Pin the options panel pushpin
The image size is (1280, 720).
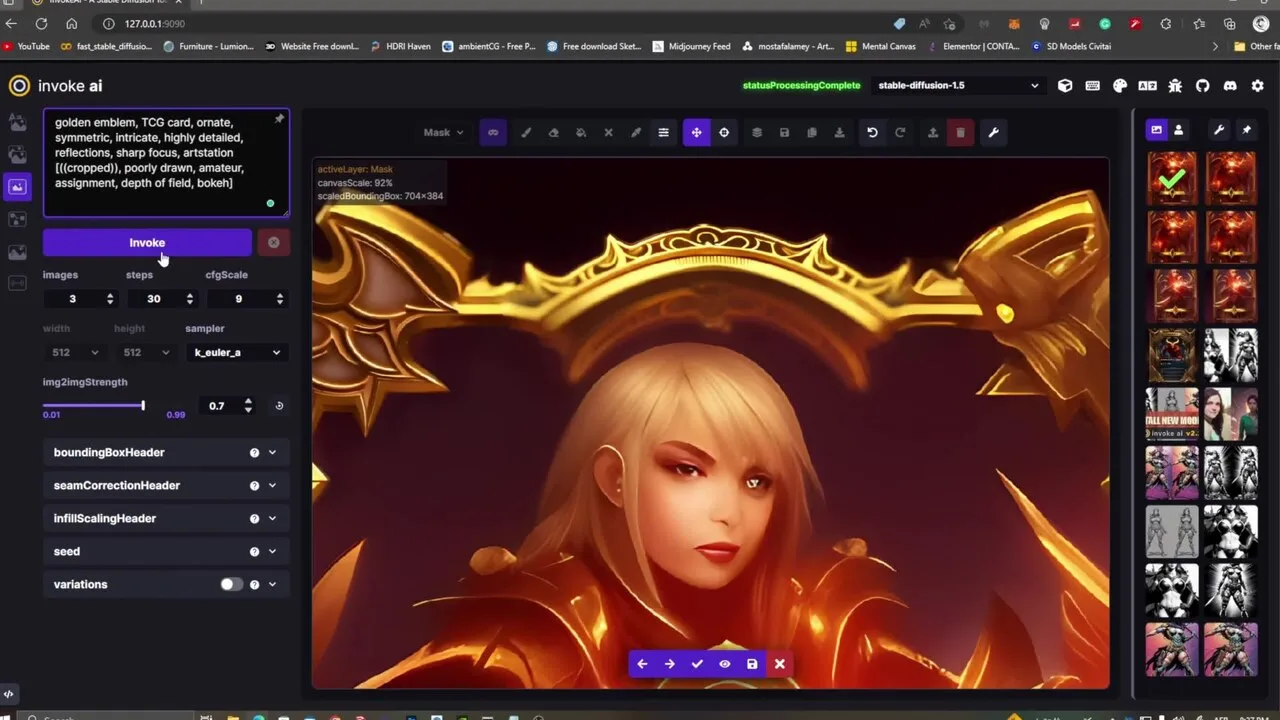point(279,119)
